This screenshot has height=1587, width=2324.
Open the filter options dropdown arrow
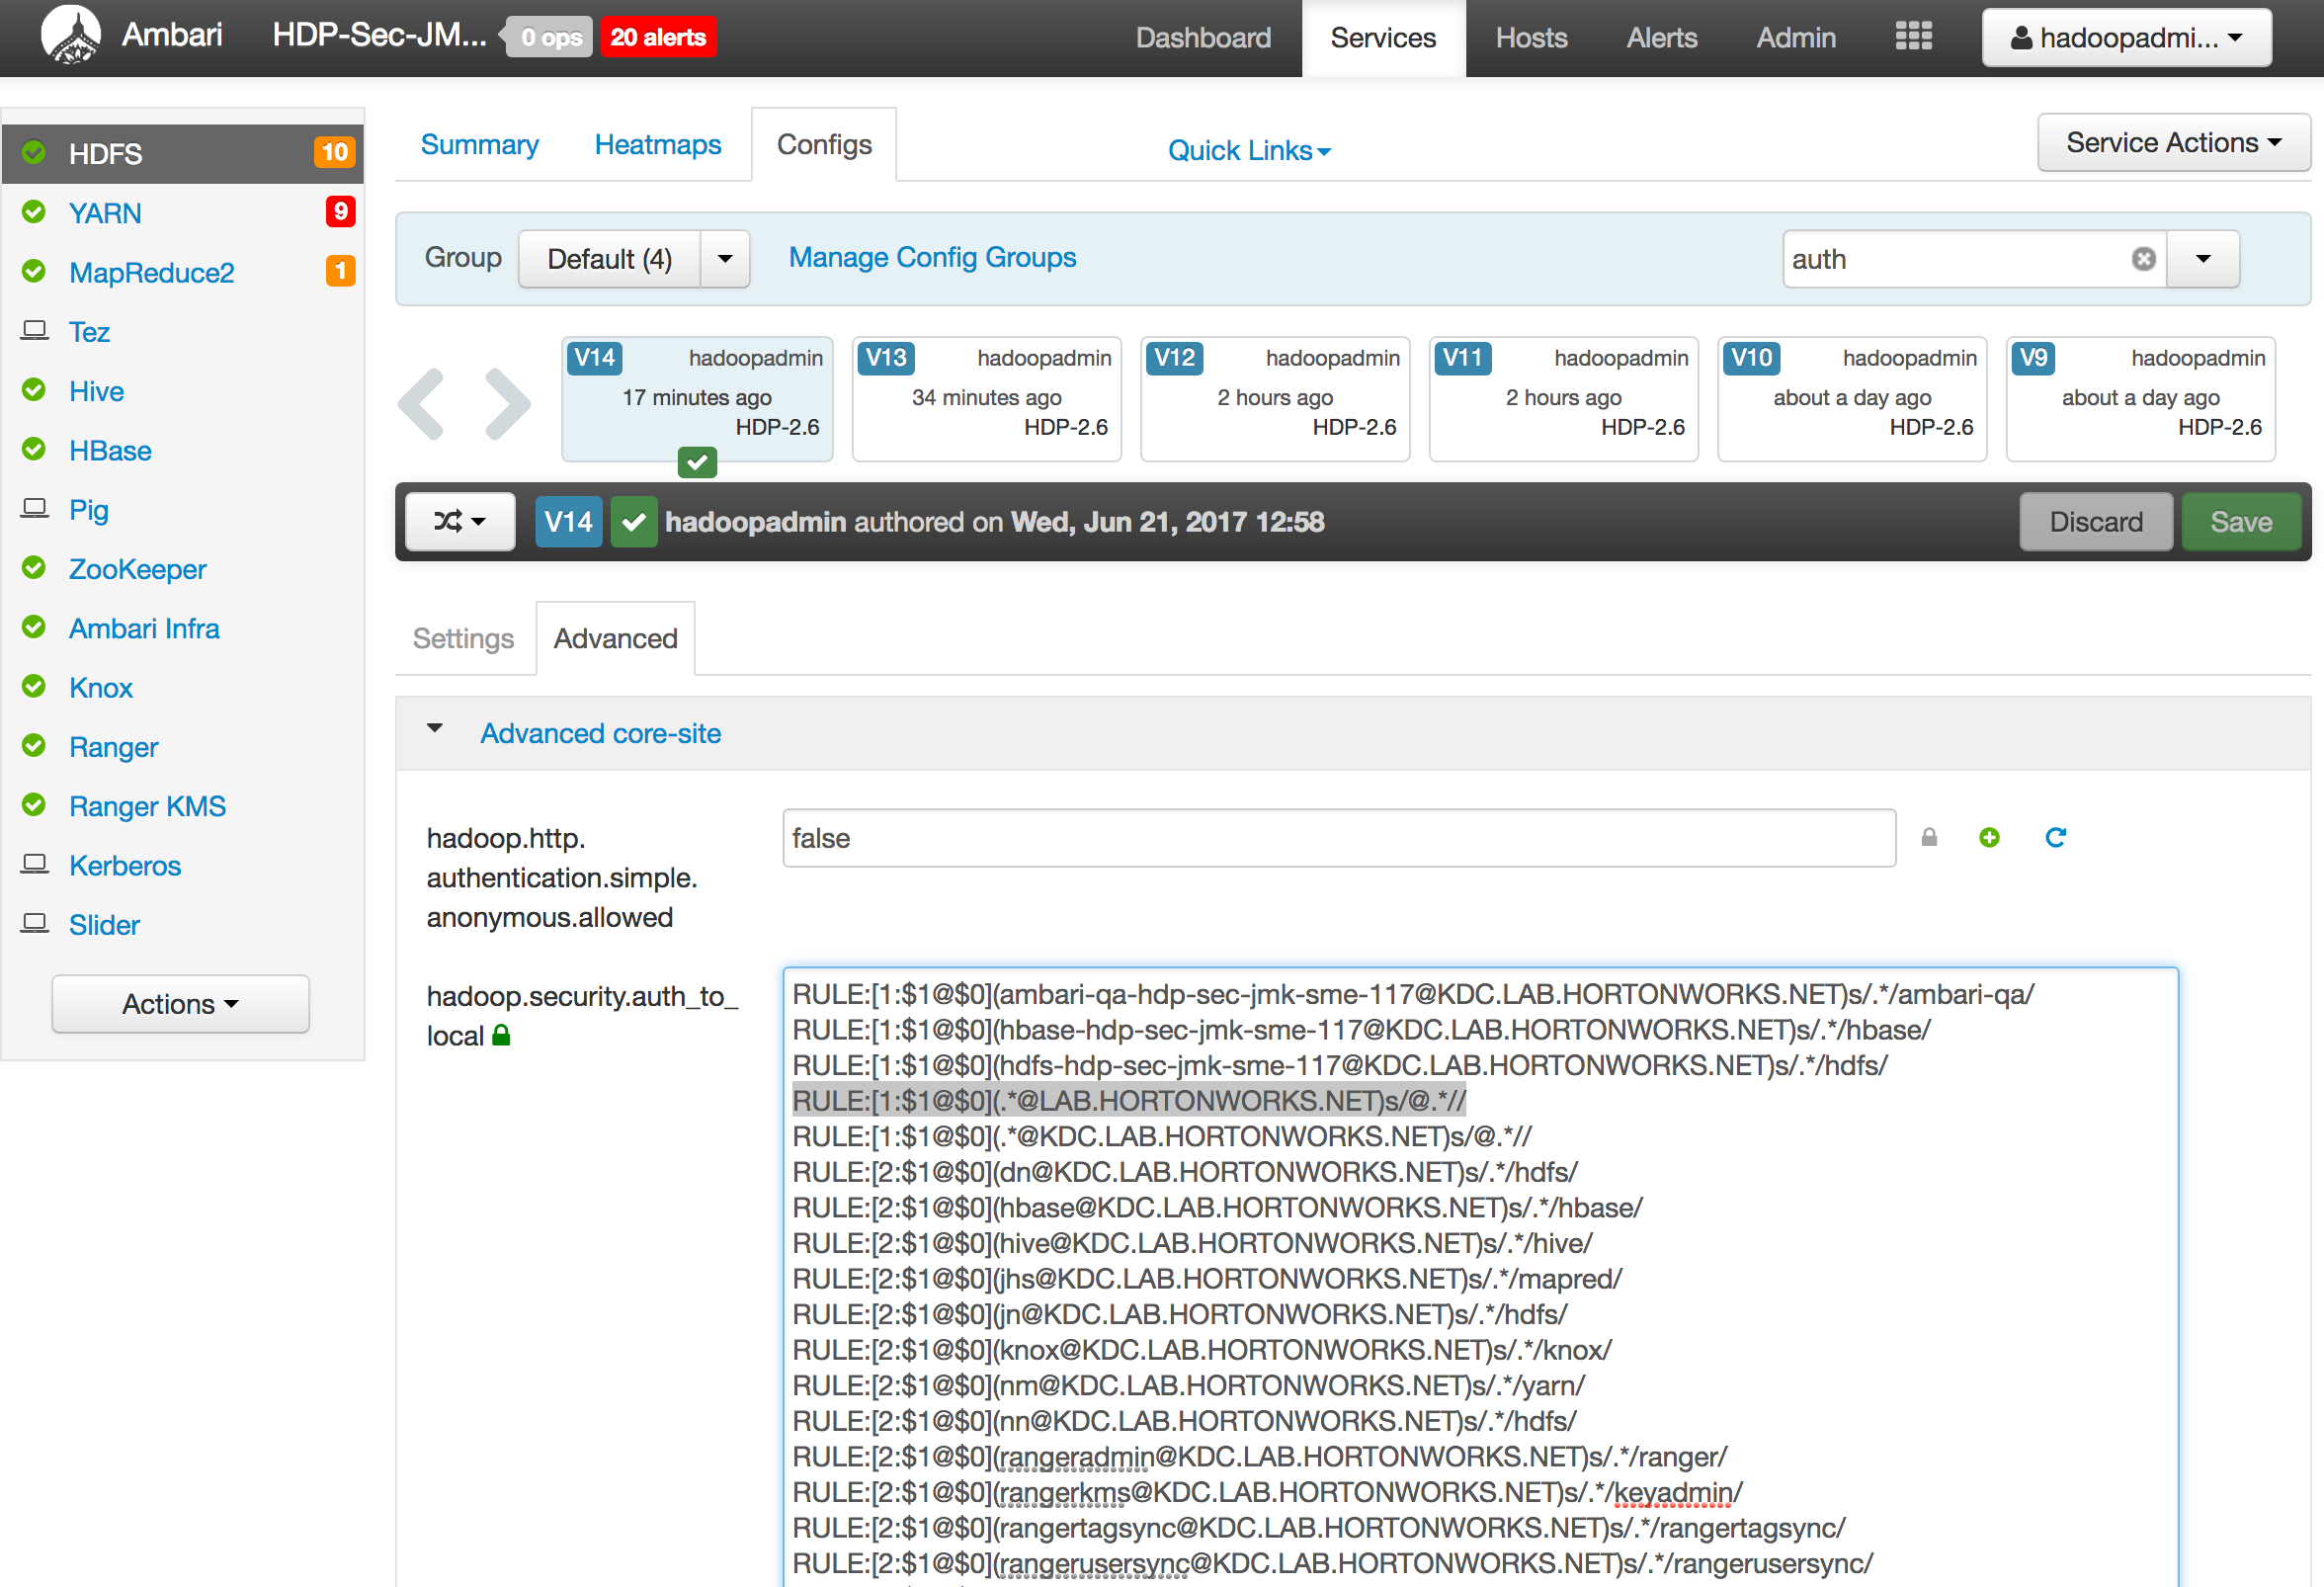point(2202,259)
